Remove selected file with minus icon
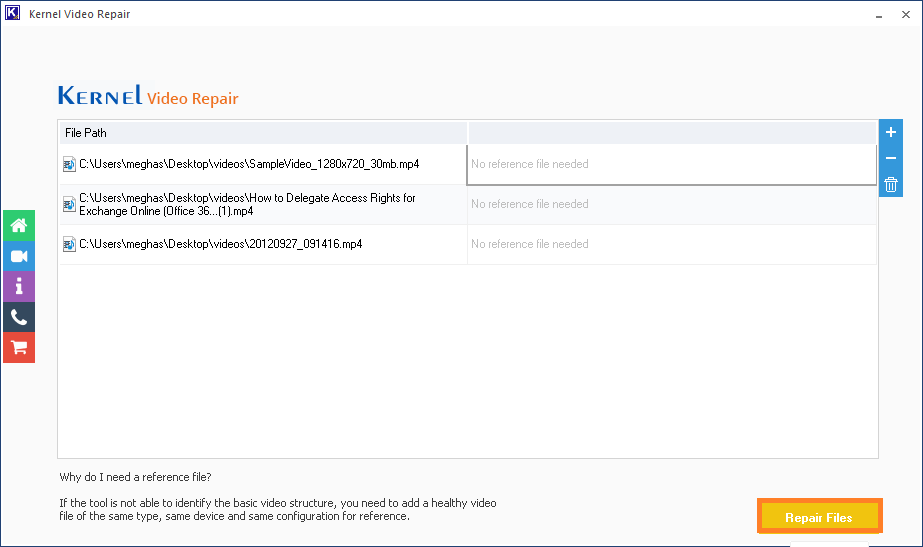Screen dimensions: 923x547 (891, 158)
